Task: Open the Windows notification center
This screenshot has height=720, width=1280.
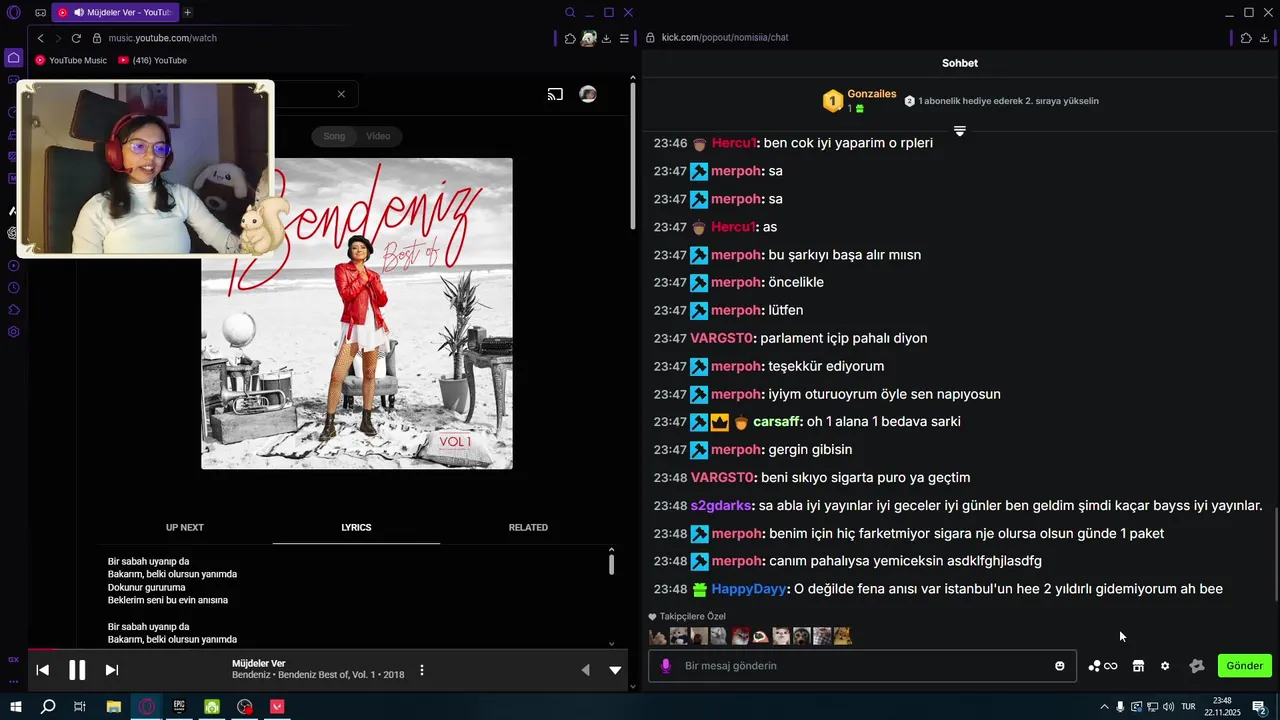Action: [1260, 707]
